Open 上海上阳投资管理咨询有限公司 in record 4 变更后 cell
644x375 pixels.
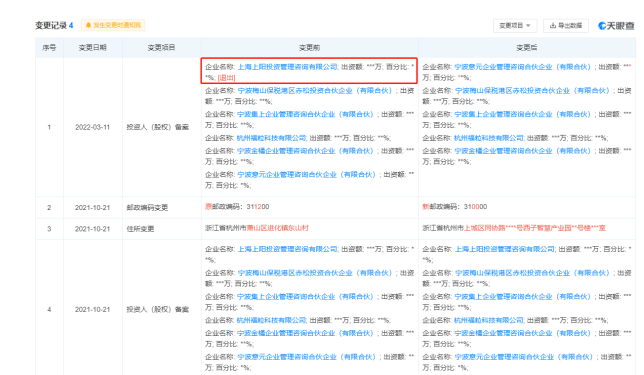(505, 249)
